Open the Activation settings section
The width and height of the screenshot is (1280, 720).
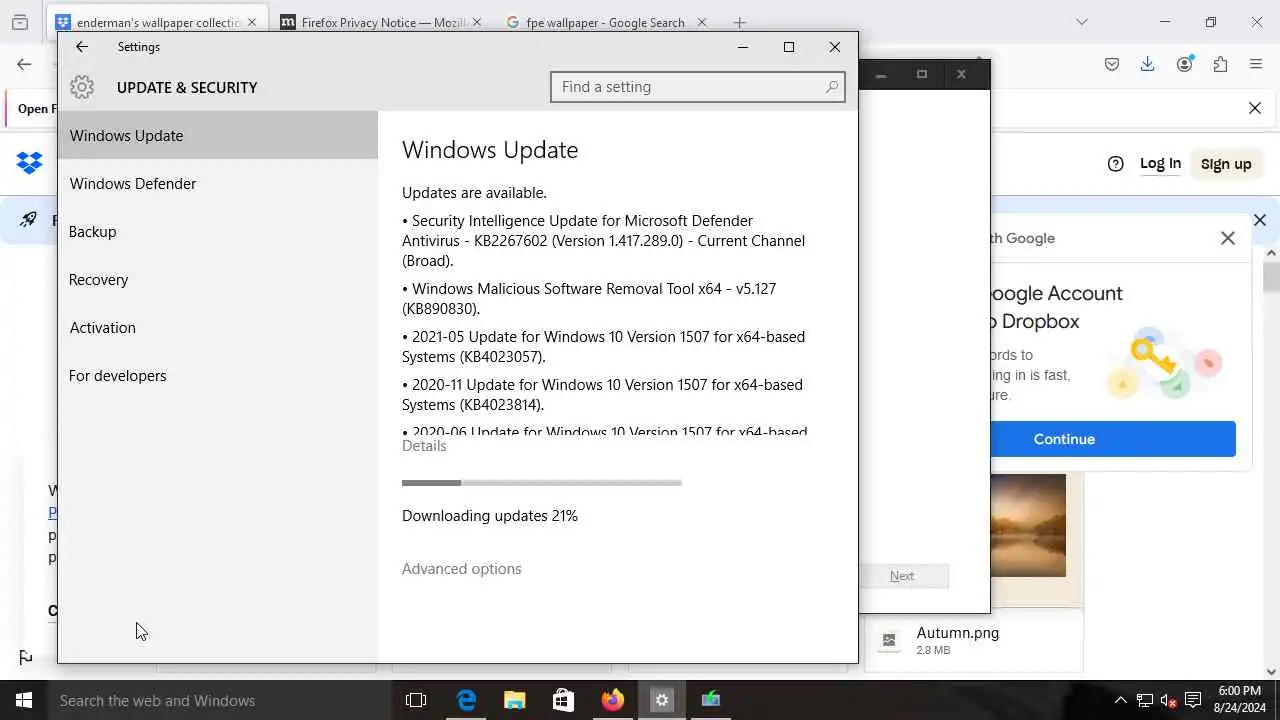click(x=218, y=327)
